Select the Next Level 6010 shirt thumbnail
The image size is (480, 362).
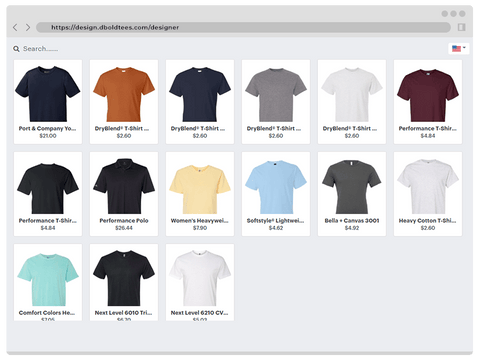pyautogui.click(x=124, y=278)
